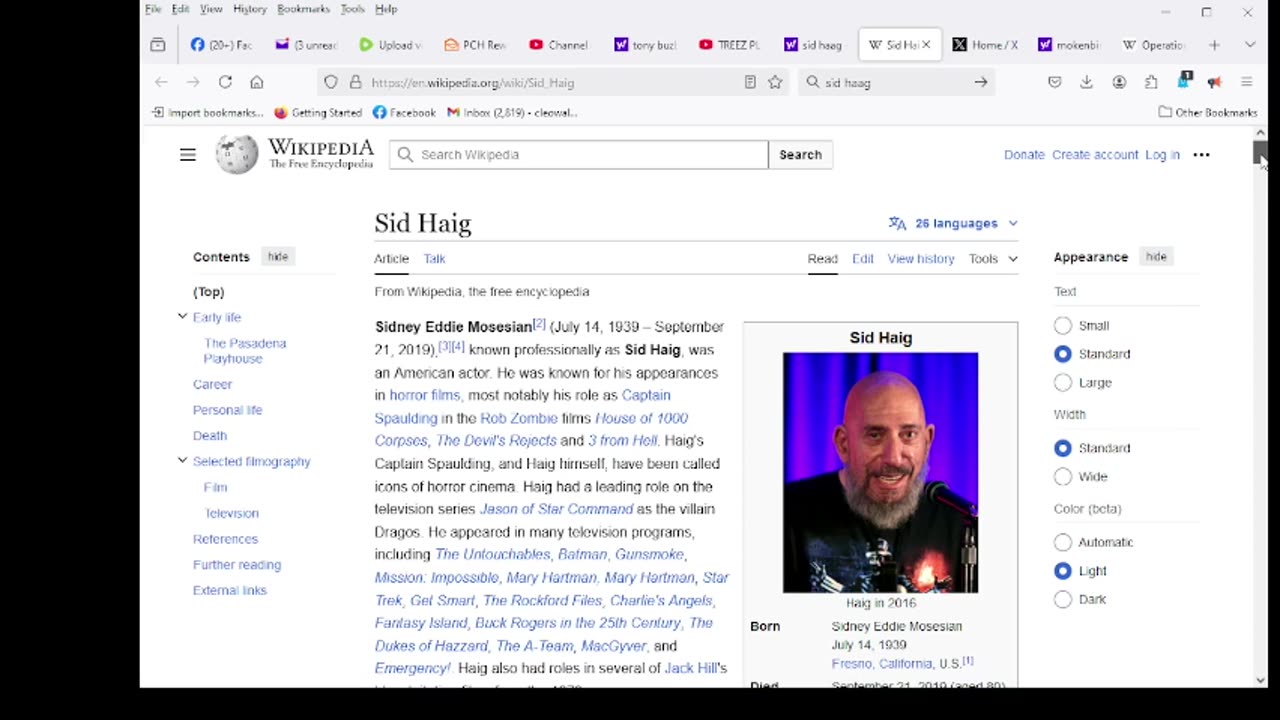Image resolution: width=1280 pixels, height=720 pixels.
Task: Open the Firefox View tab list icon
Action: pyautogui.click(x=158, y=45)
